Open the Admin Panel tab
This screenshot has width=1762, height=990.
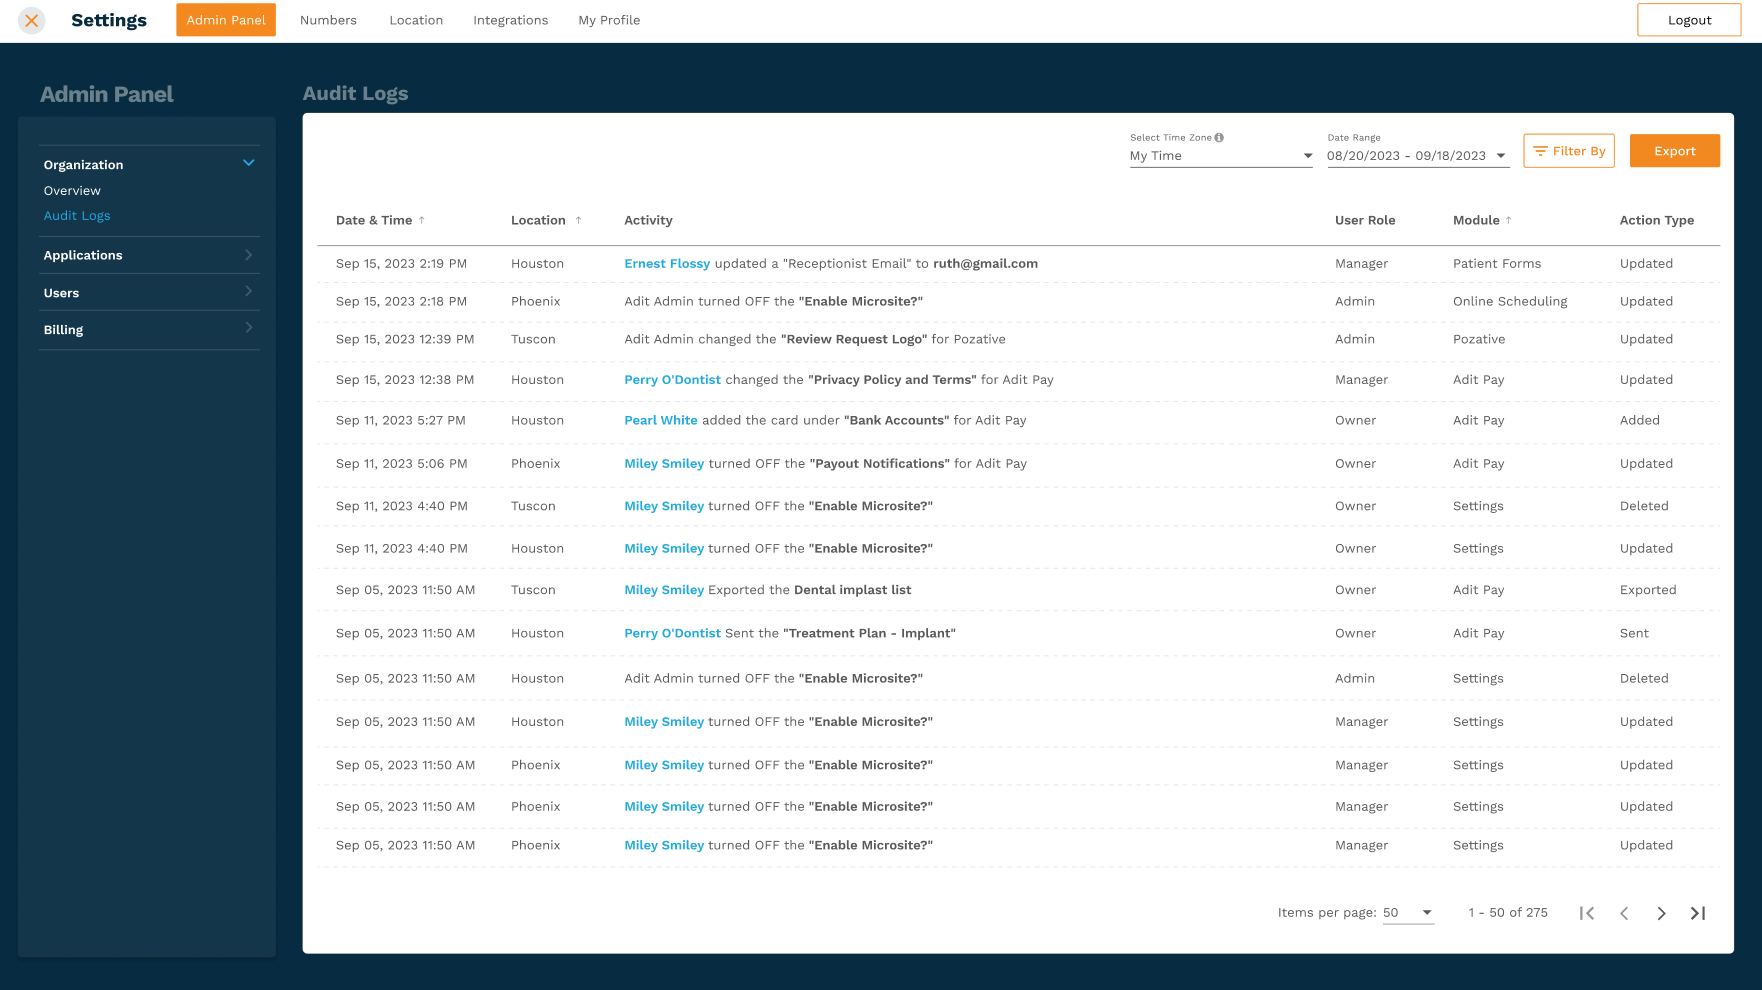(x=226, y=20)
